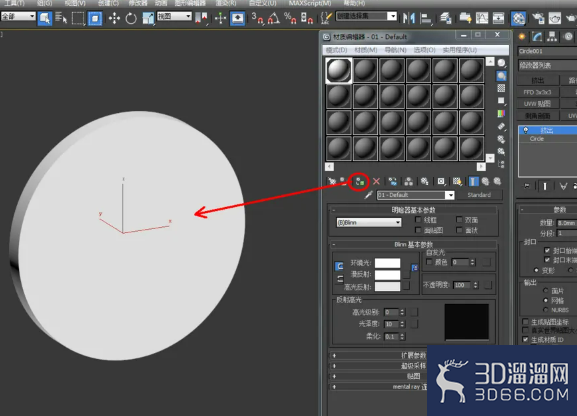This screenshot has height=416, width=577.
Task: Enable self-illumination 颜色 checkbox
Action: pyautogui.click(x=429, y=262)
